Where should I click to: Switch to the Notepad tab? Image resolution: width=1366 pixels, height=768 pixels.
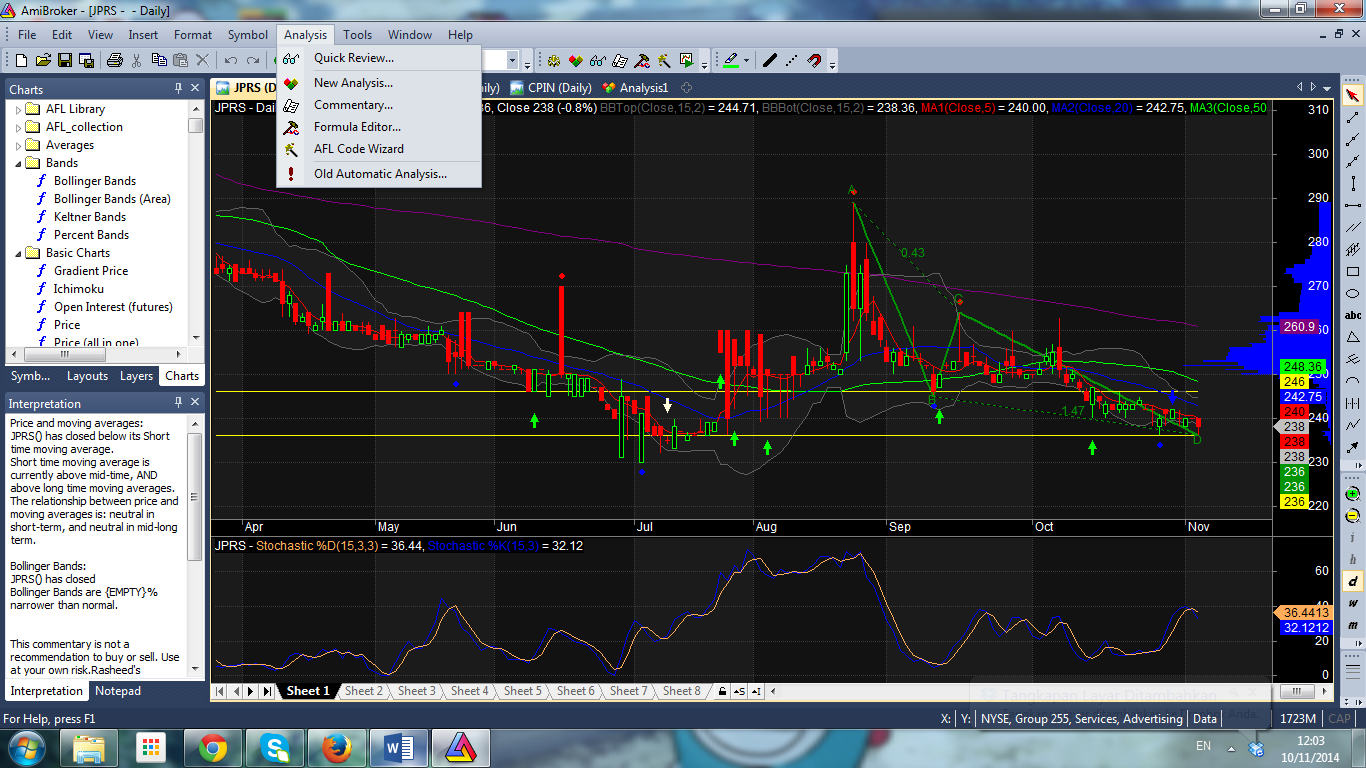(x=118, y=691)
